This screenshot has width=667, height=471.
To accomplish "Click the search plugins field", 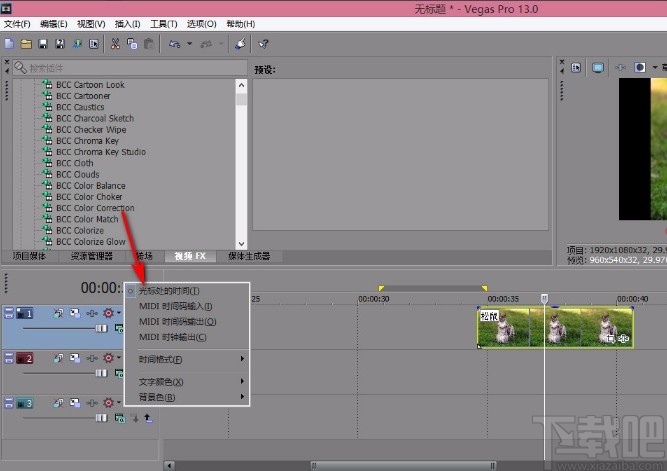I will [x=130, y=68].
